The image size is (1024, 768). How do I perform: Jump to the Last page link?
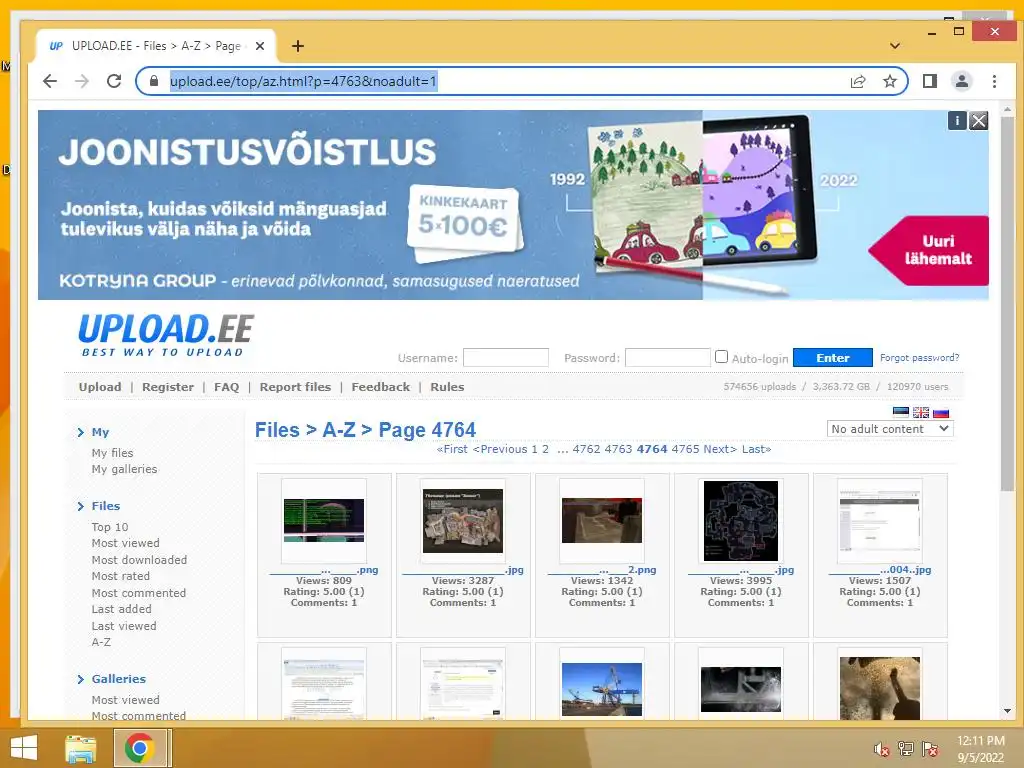(x=756, y=449)
